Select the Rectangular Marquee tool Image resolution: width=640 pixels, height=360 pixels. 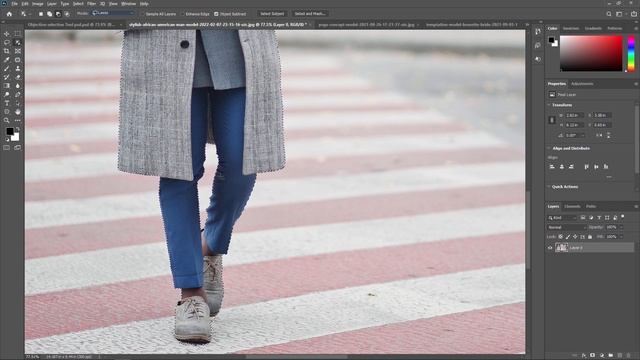[x=18, y=33]
